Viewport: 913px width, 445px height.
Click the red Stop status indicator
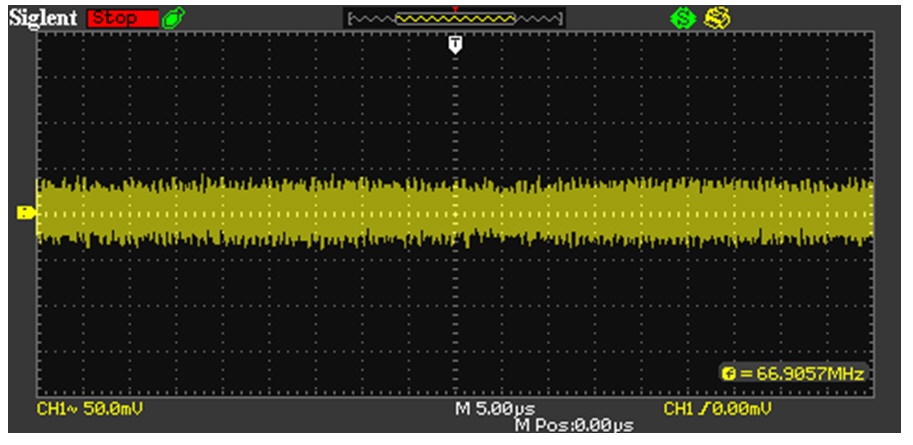[122, 18]
